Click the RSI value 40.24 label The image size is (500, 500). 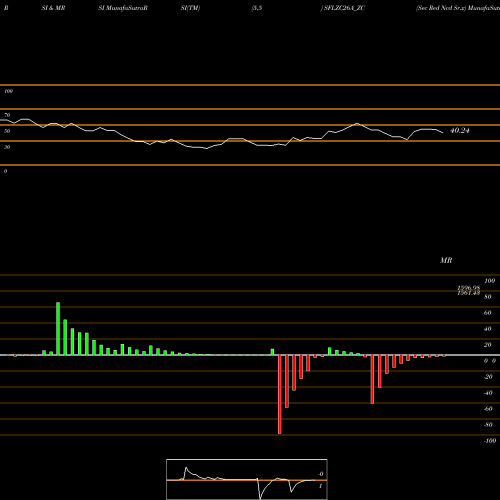tap(459, 131)
